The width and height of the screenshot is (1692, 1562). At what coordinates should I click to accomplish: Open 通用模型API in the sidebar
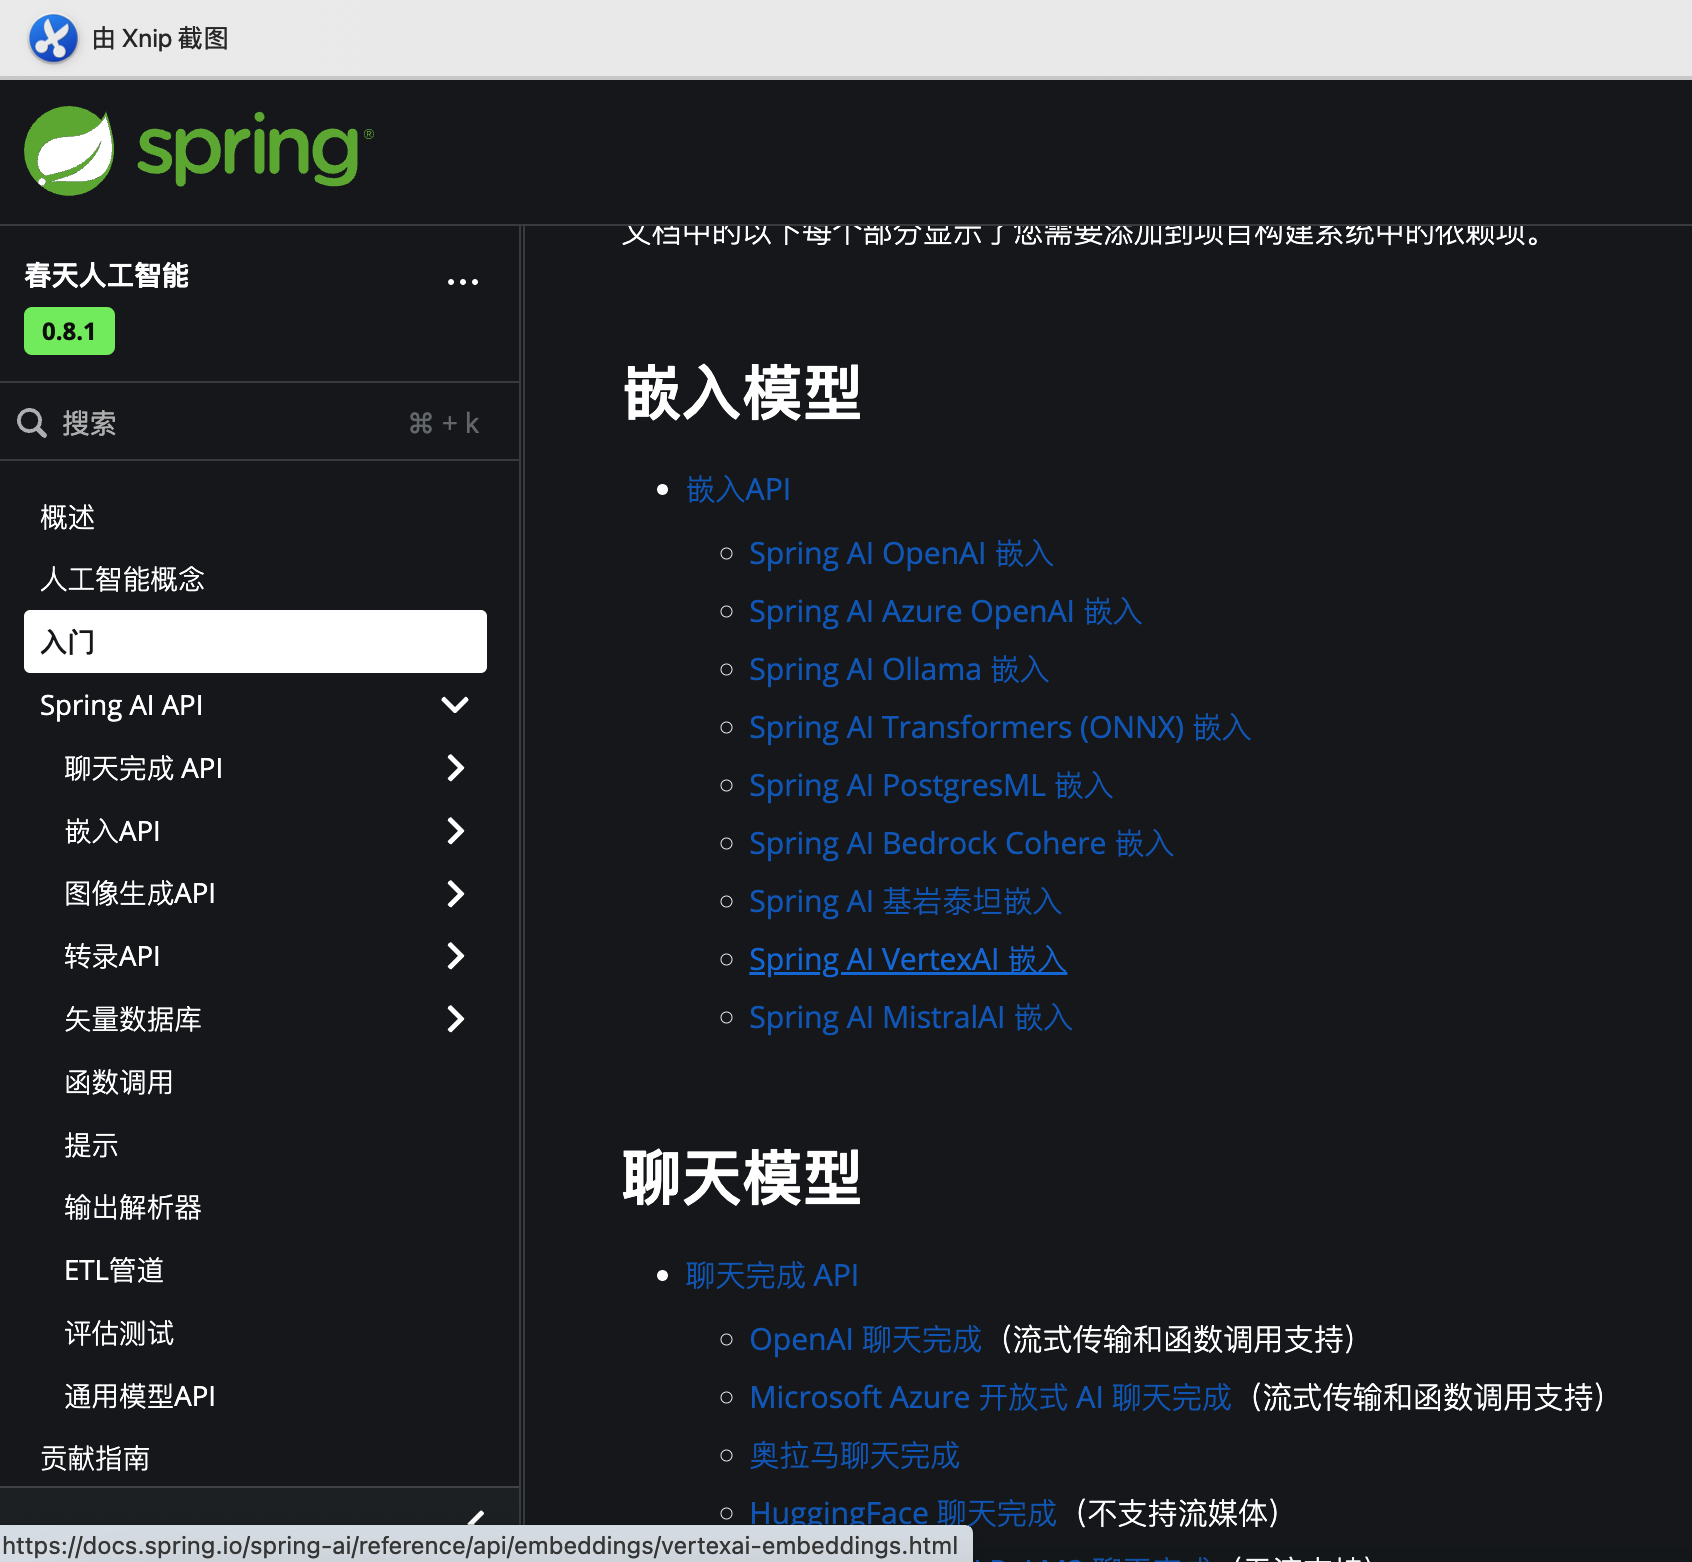click(x=140, y=1396)
